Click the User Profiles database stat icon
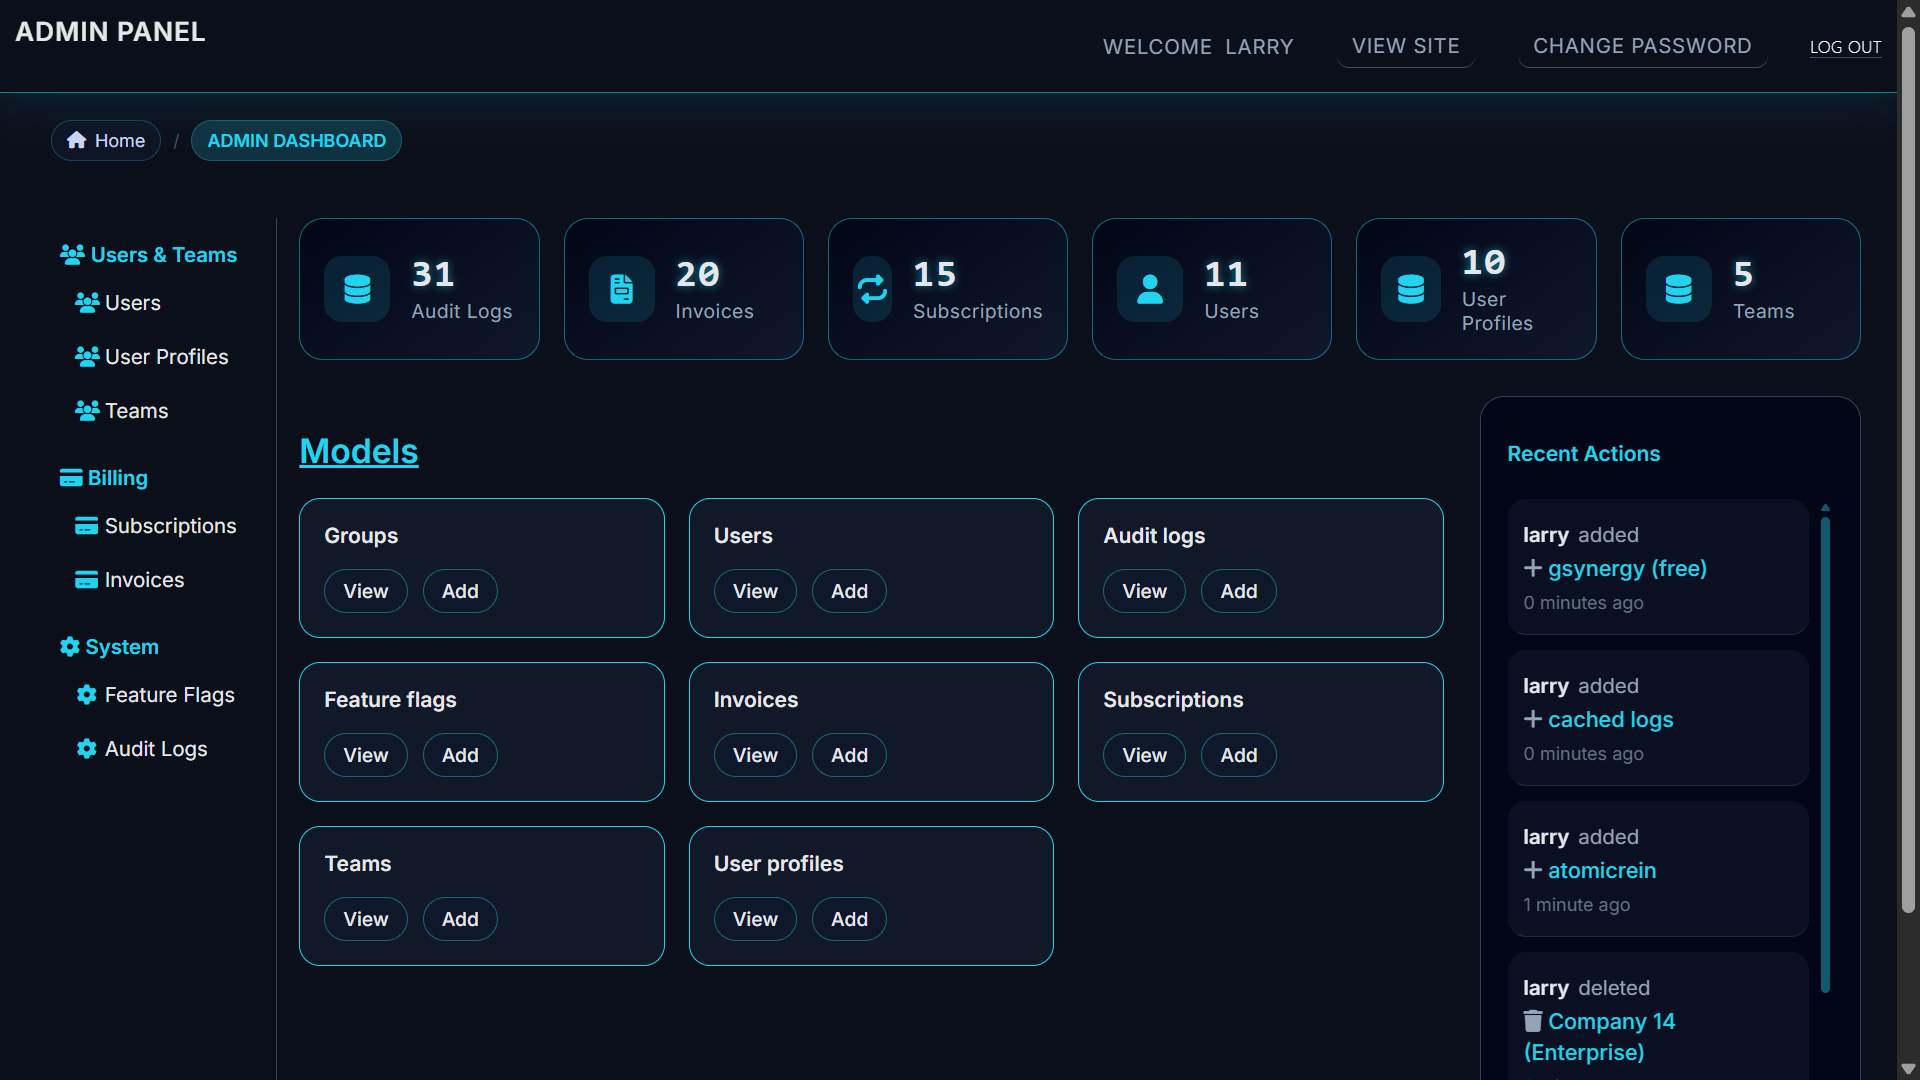The image size is (1920, 1080). 1411,289
